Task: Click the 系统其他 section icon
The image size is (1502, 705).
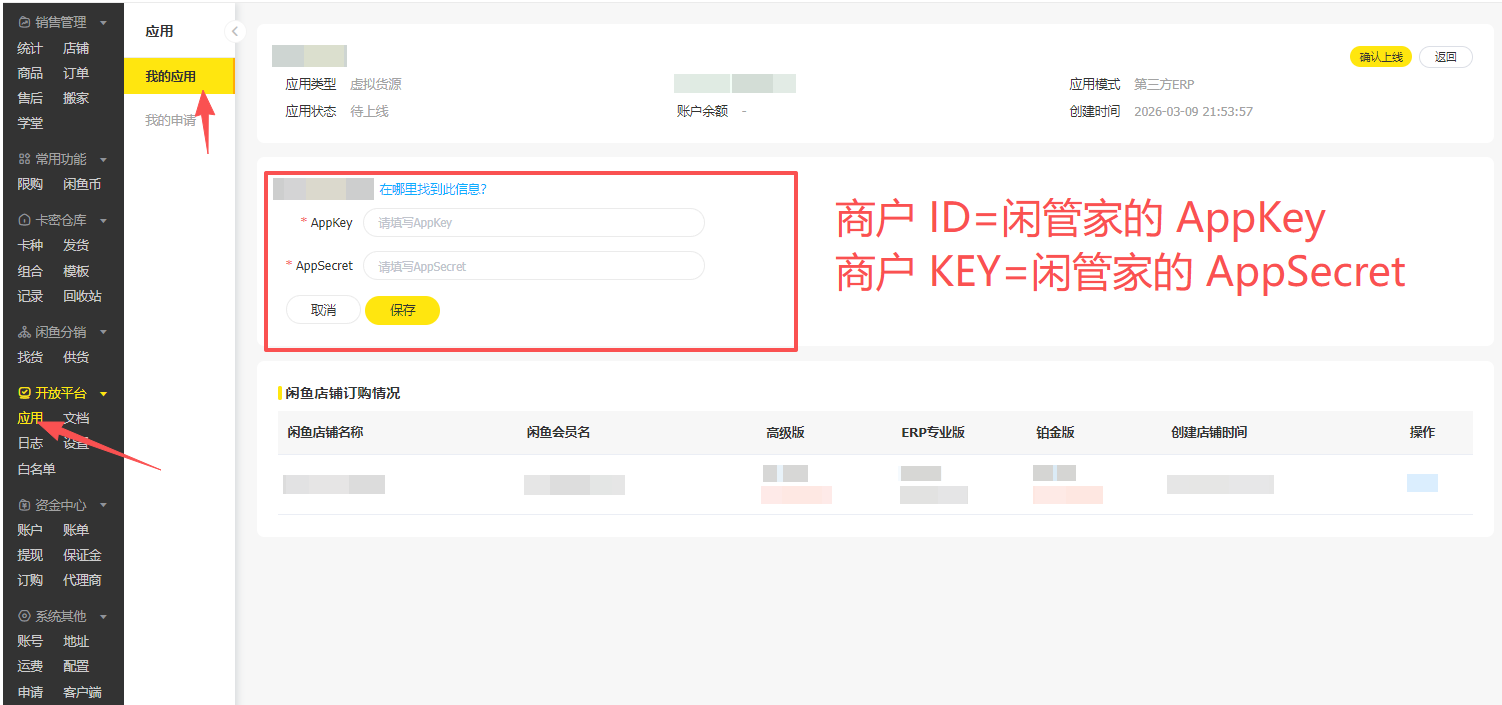Action: [24, 616]
